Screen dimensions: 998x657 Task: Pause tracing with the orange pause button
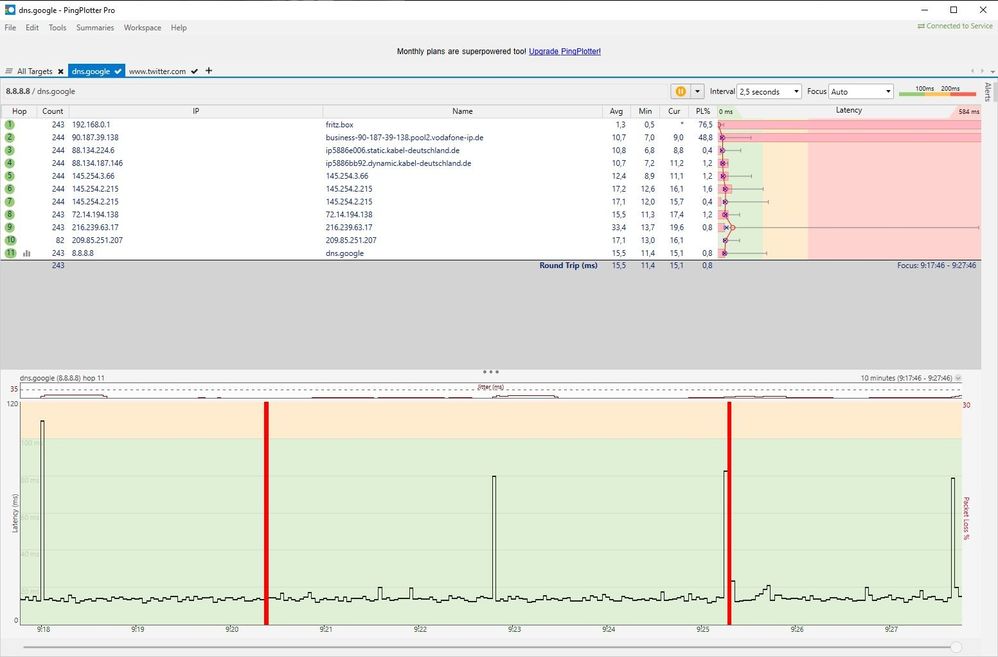[x=681, y=91]
